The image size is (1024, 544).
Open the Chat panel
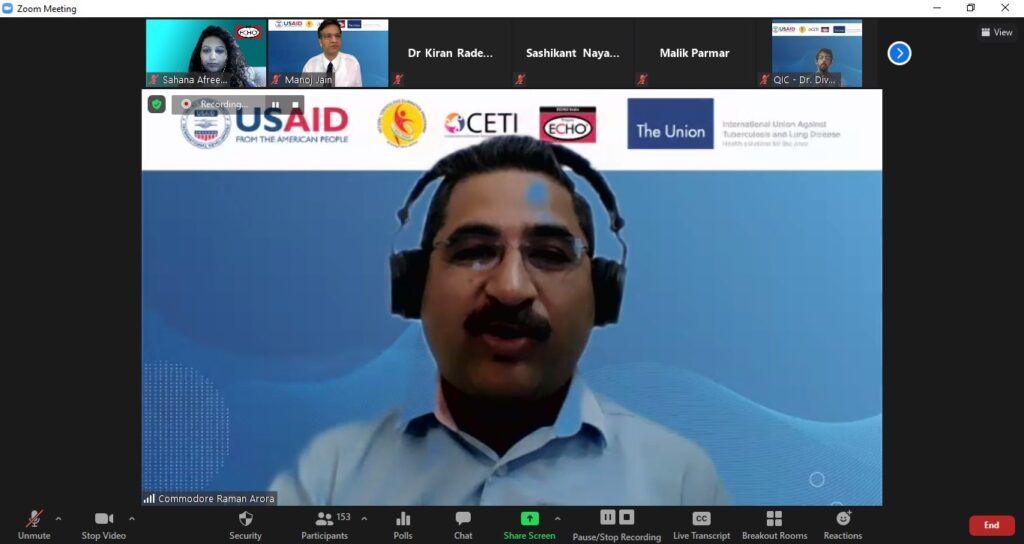(463, 524)
